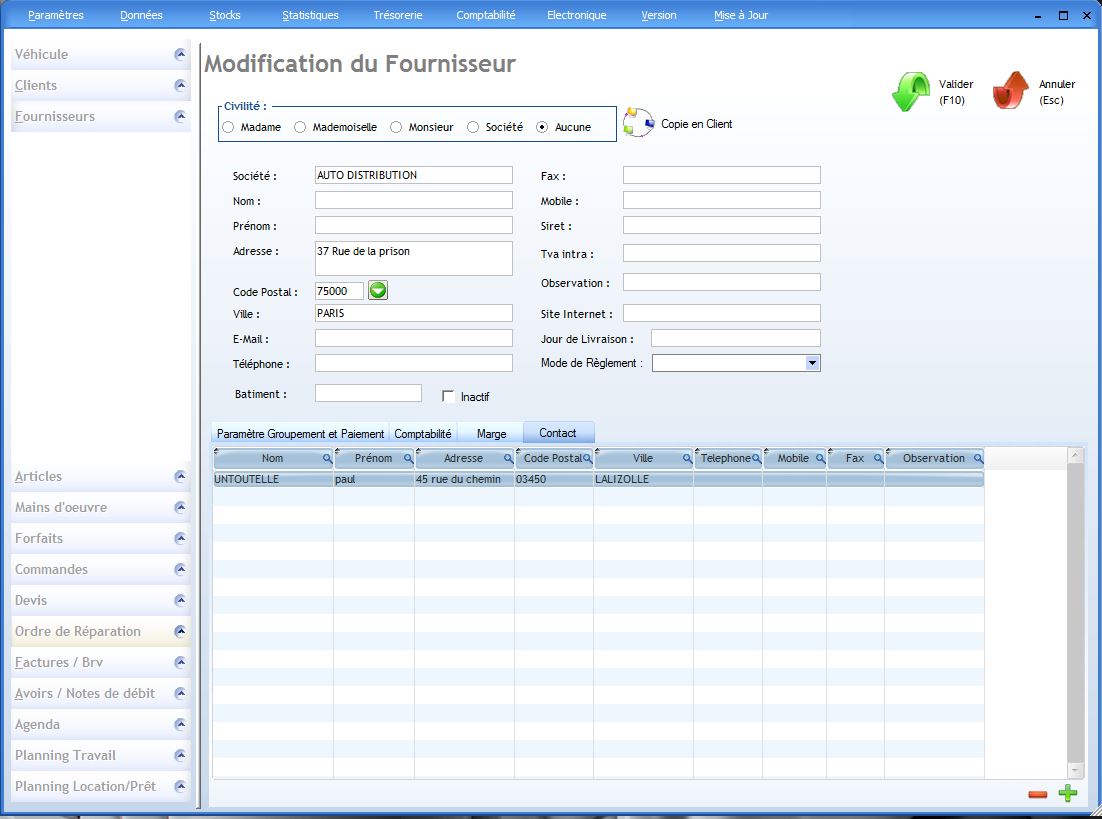Image resolution: width=1102 pixels, height=819 pixels.
Task: Expand the Factures / Brv section
Action: 180,662
